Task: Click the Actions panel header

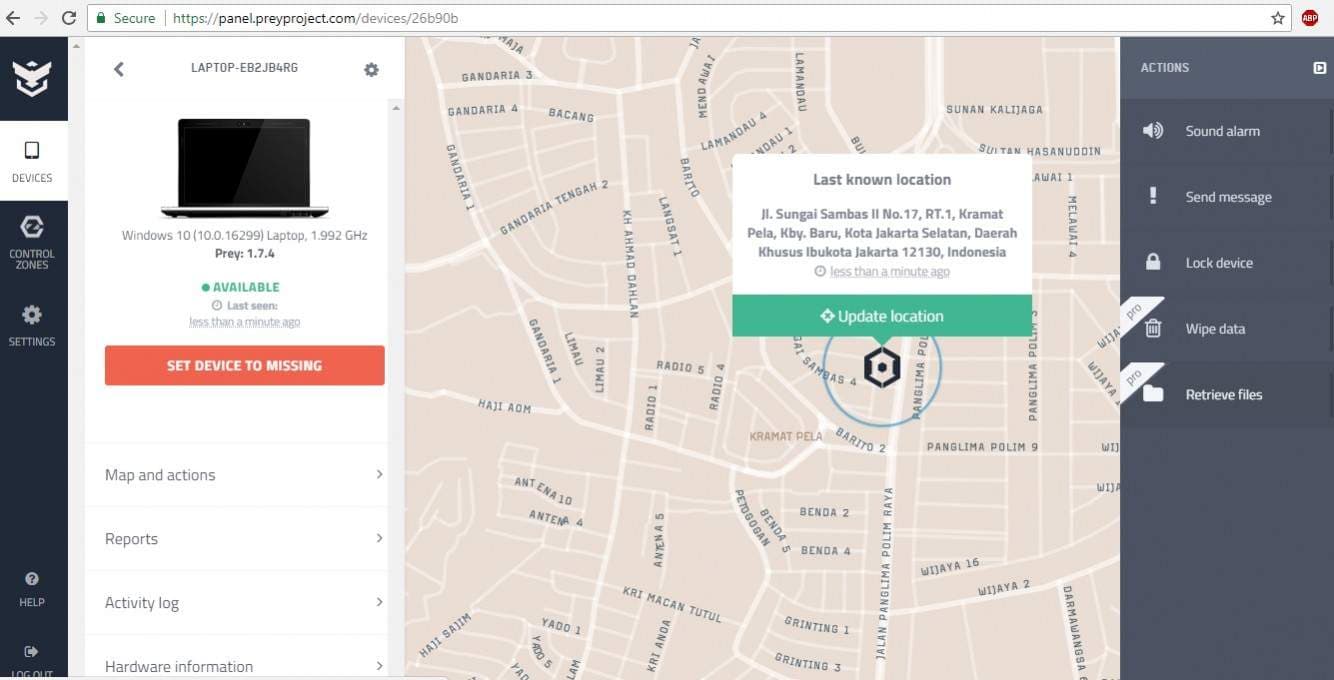Action: tap(1227, 68)
